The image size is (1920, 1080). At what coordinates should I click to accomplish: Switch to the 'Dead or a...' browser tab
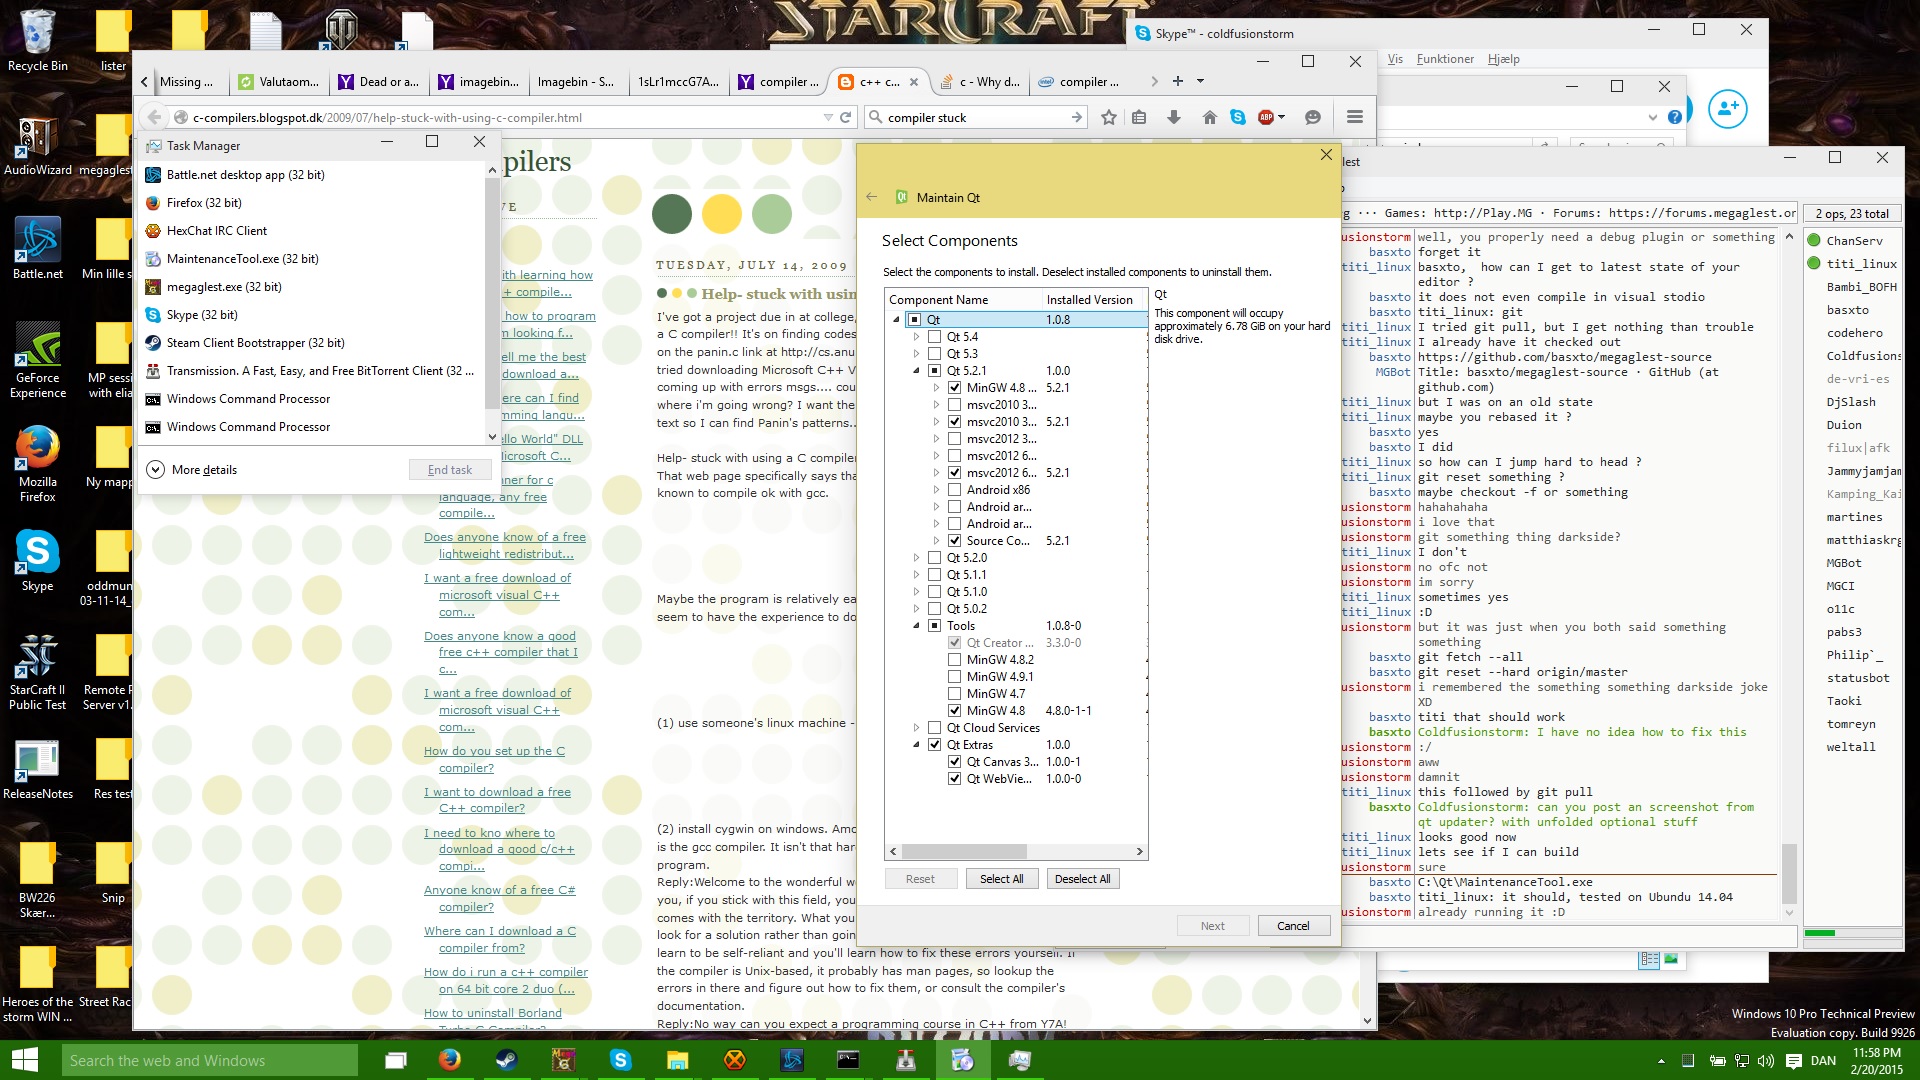(378, 82)
